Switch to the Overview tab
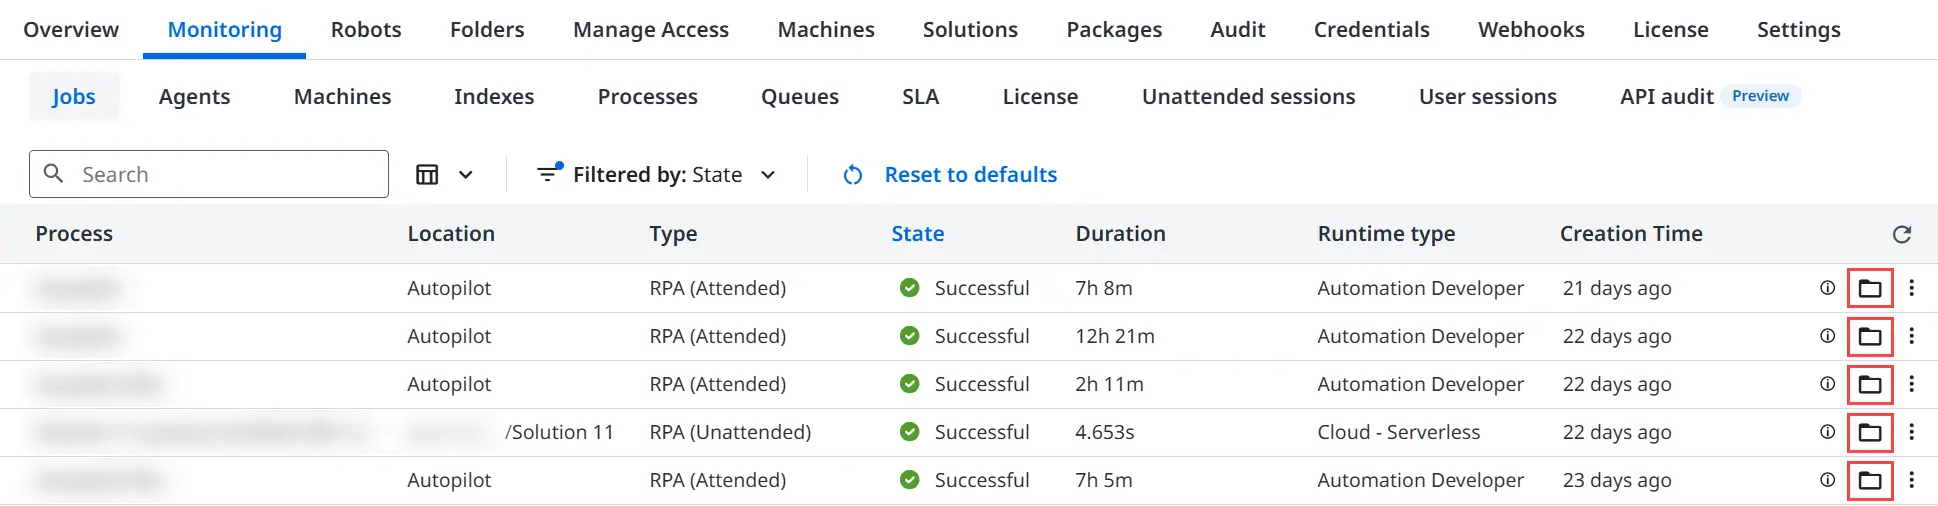The height and width of the screenshot is (506, 1938). [x=71, y=30]
